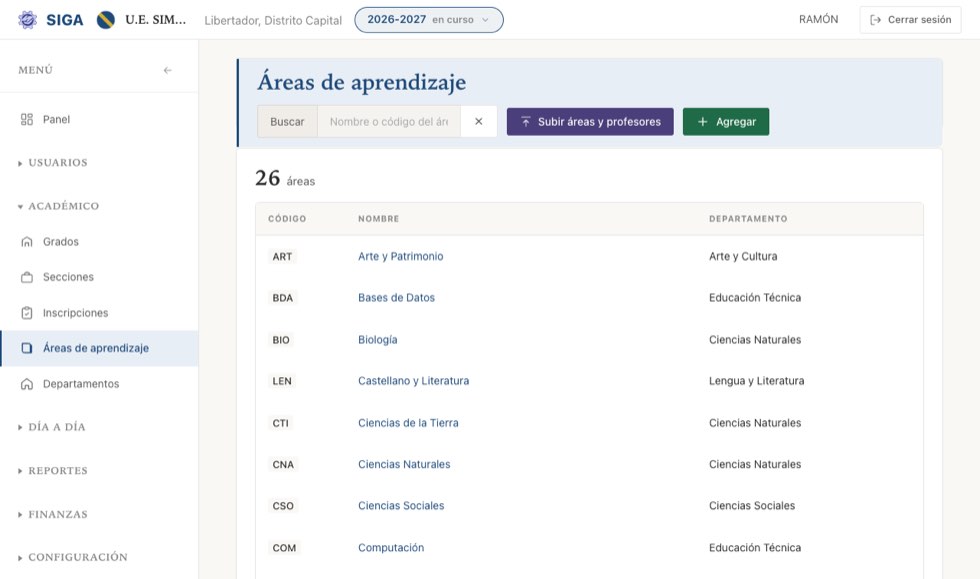Click the CSO code badge
Viewport: 980px width, 579px height.
tap(282, 505)
